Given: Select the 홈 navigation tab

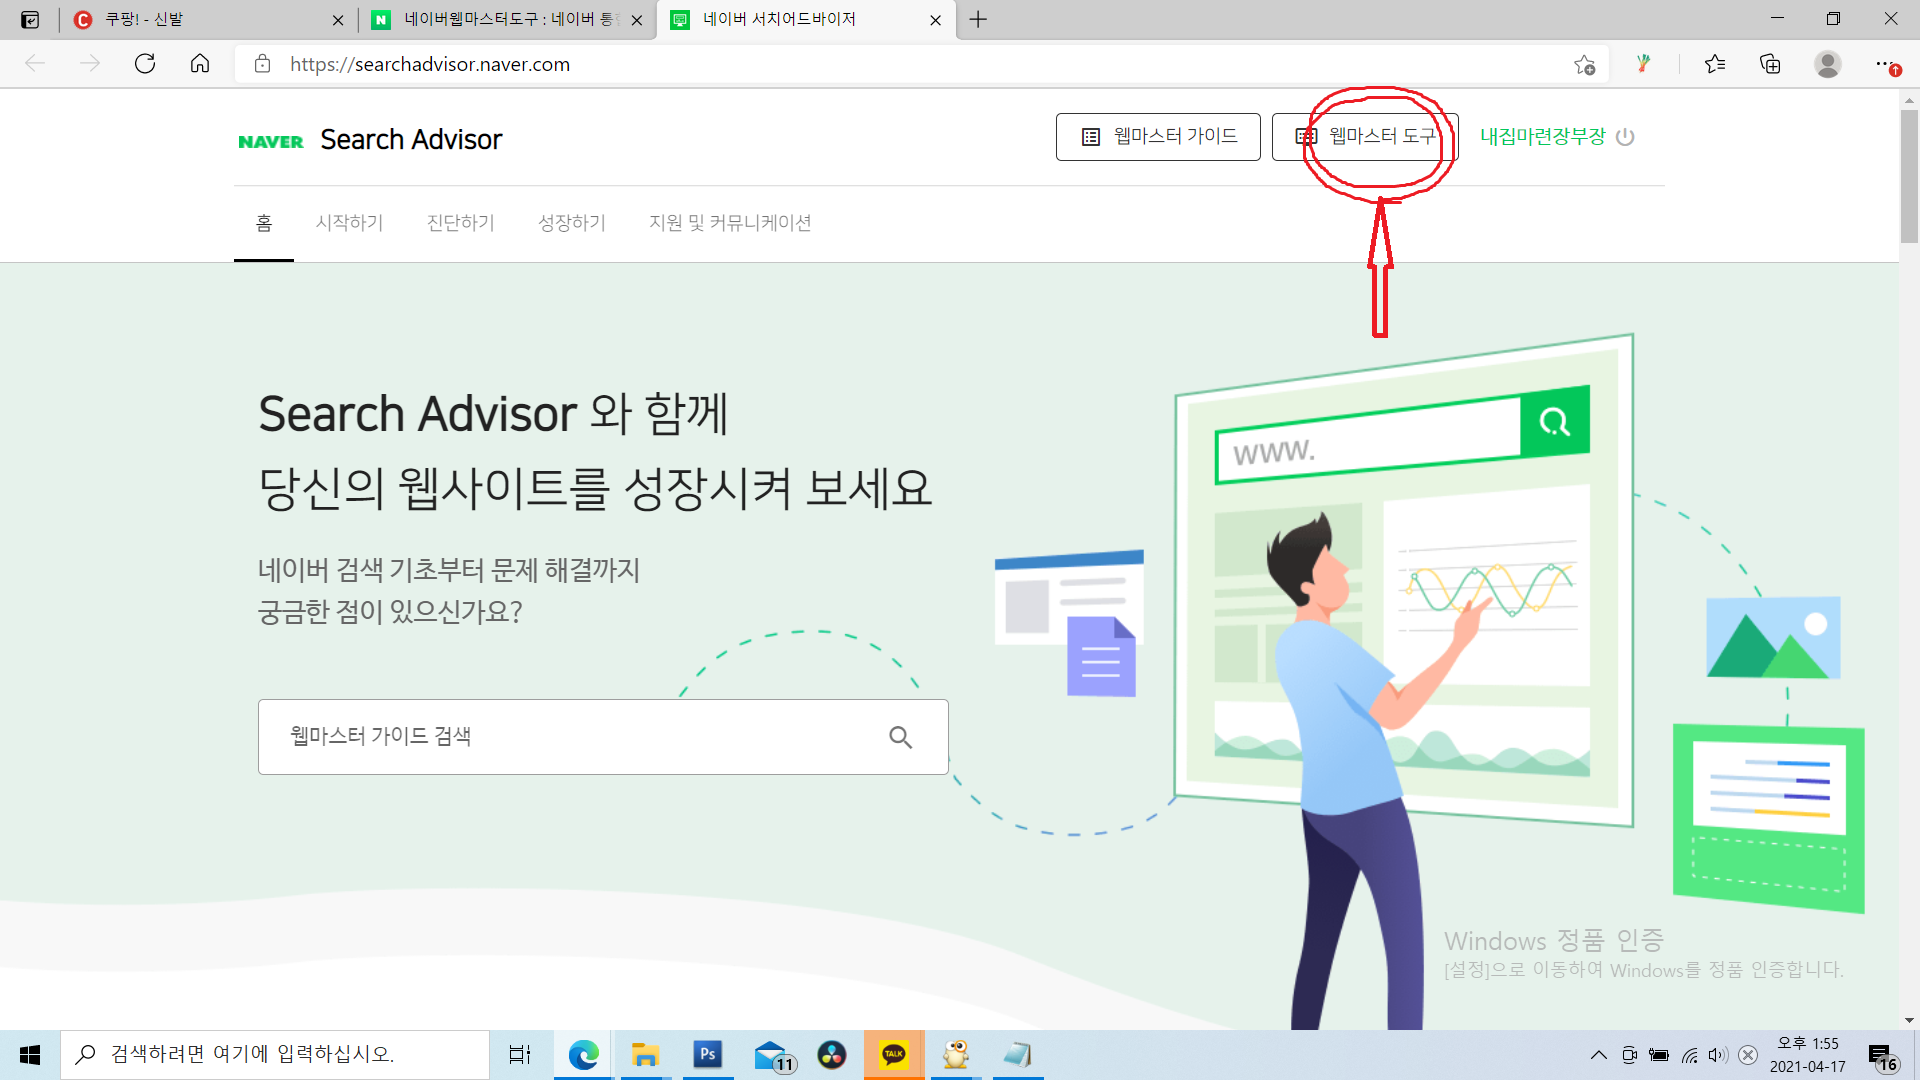Looking at the screenshot, I should (x=264, y=223).
